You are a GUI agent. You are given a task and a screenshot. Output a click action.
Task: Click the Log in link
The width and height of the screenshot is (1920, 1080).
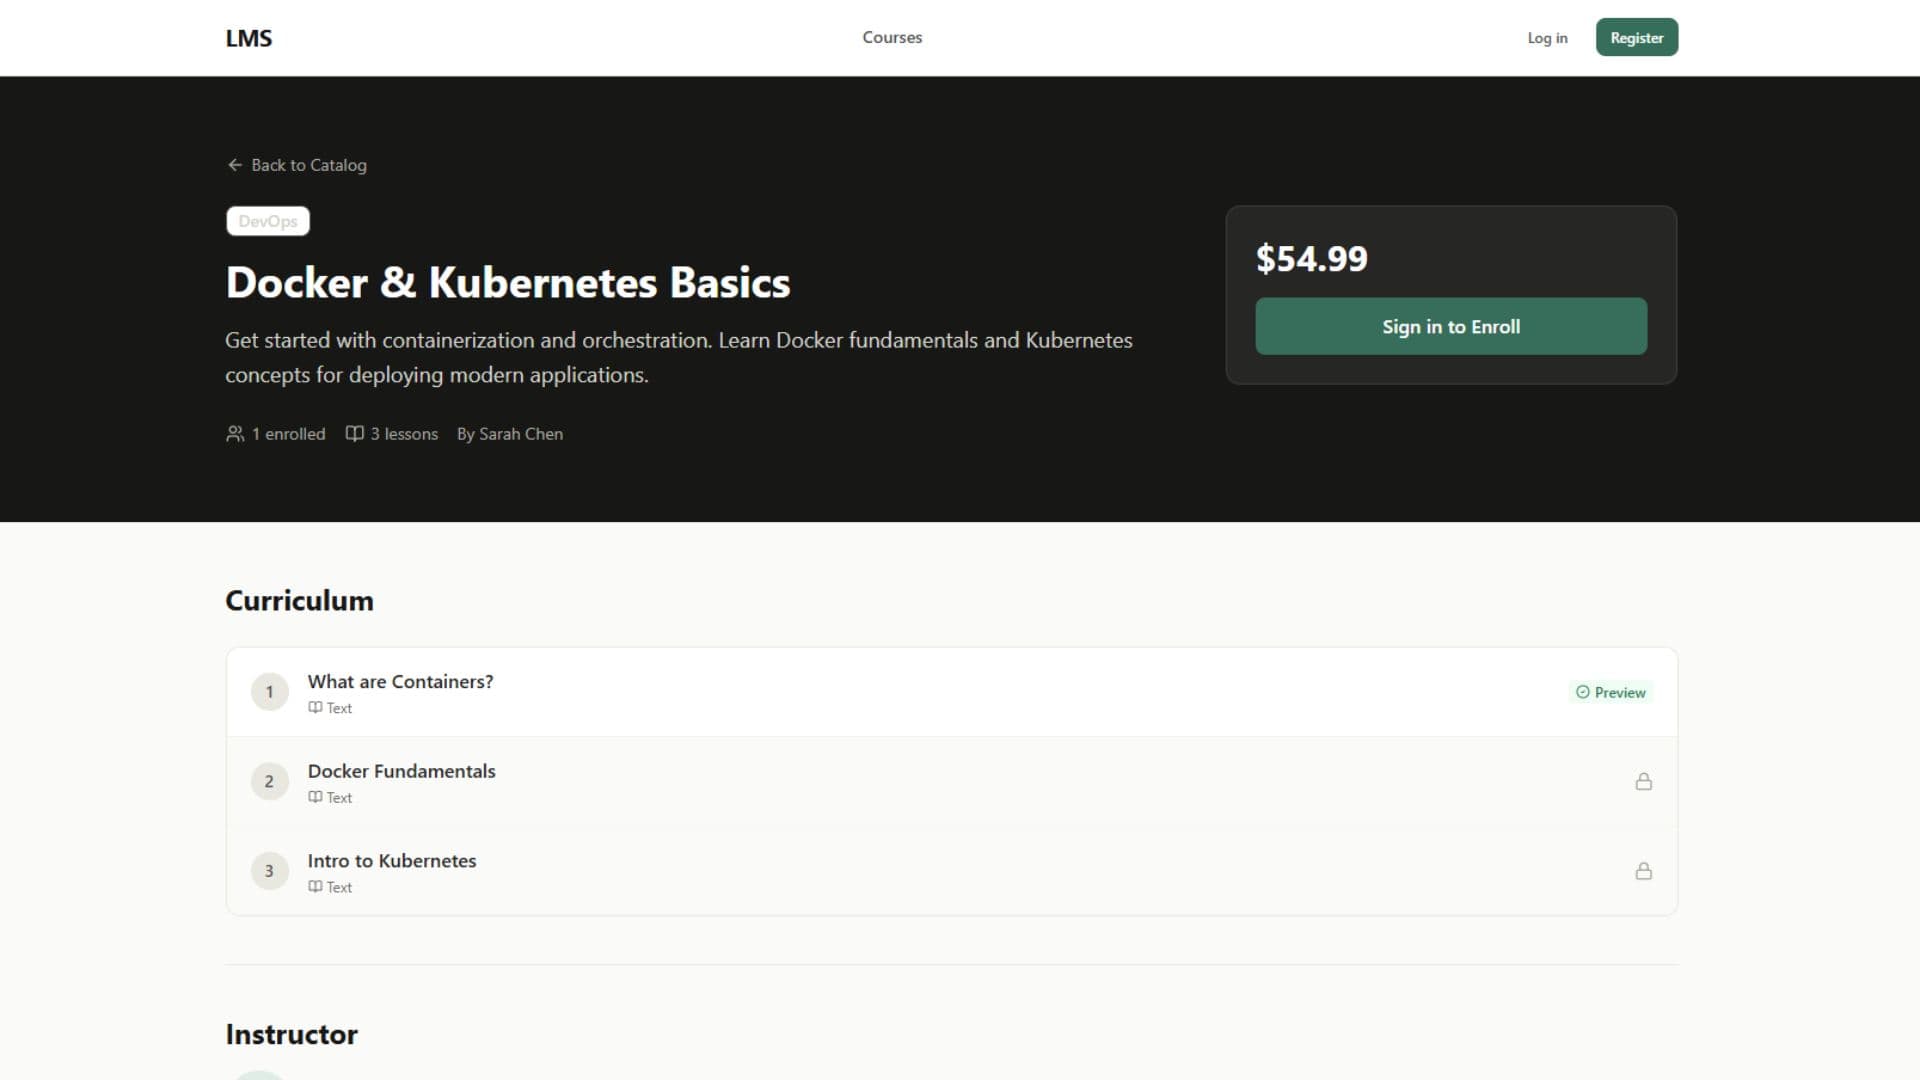(1547, 38)
